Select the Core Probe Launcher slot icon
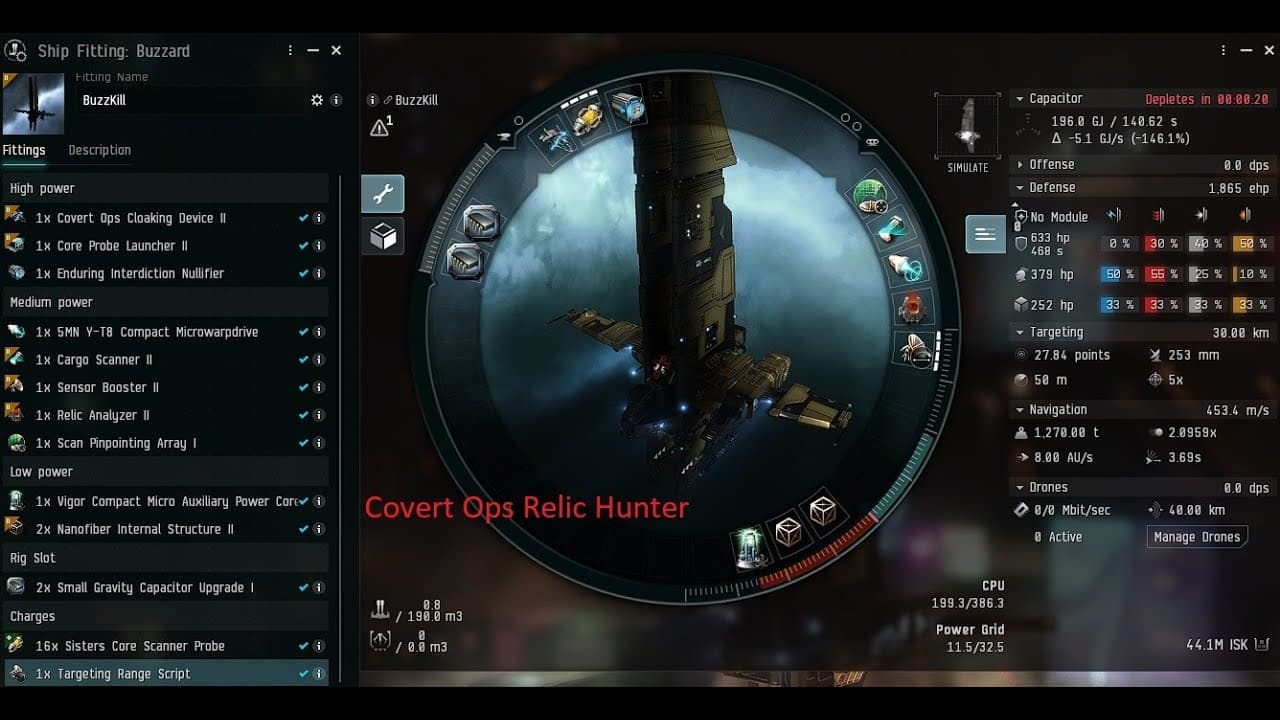1280x720 pixels. 589,119
